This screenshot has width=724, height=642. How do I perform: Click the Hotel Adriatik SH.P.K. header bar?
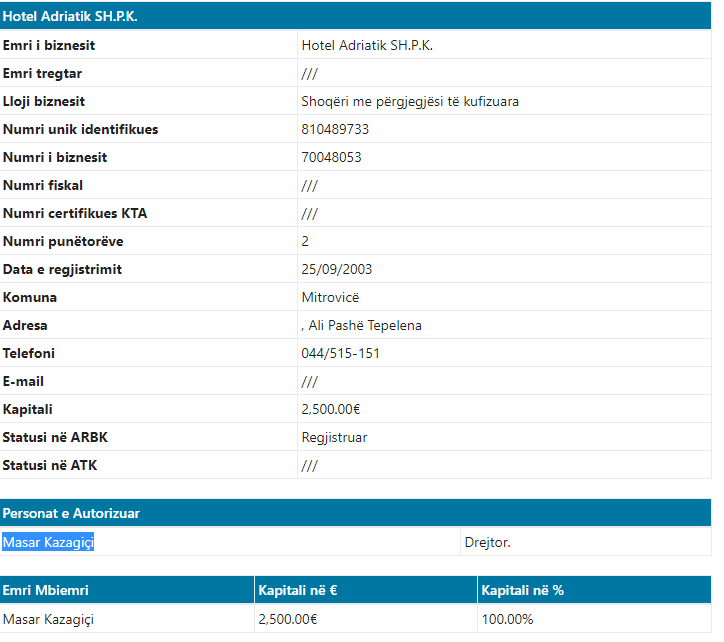coord(356,17)
